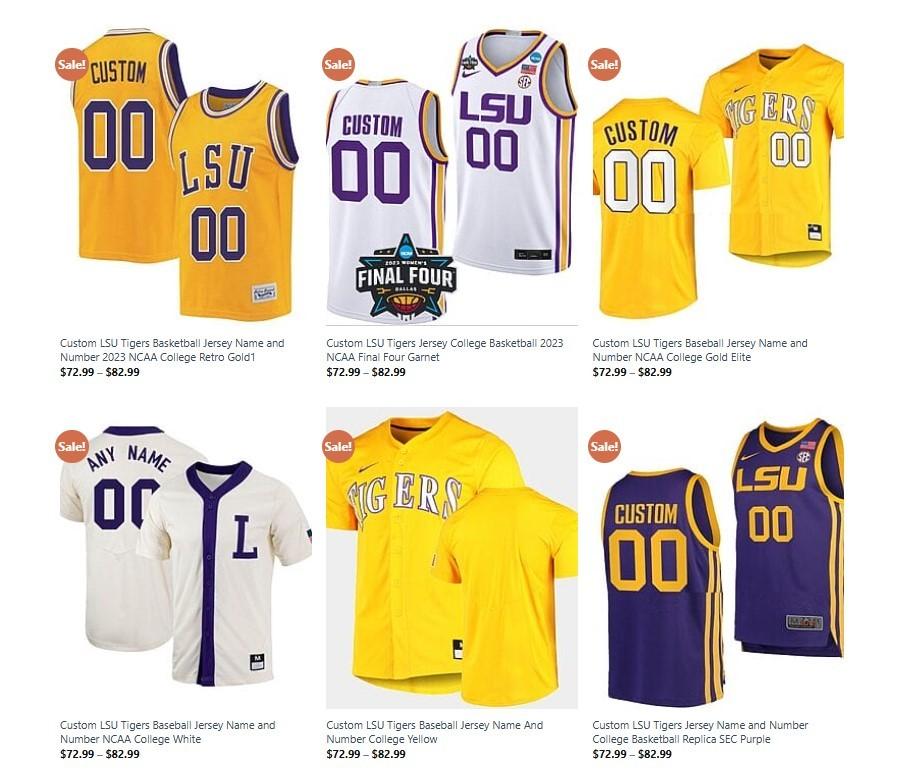
Task: Open NCAA College Gold Elite baseball link
Action: click(x=700, y=350)
